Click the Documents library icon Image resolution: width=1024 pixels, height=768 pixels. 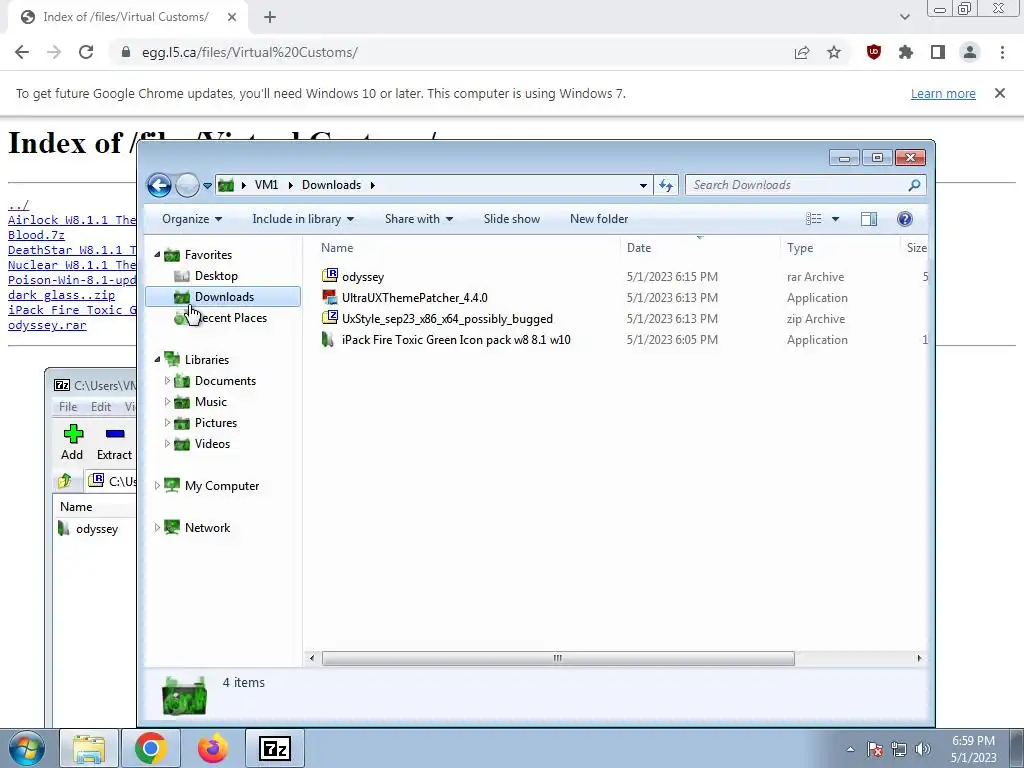coord(182,381)
